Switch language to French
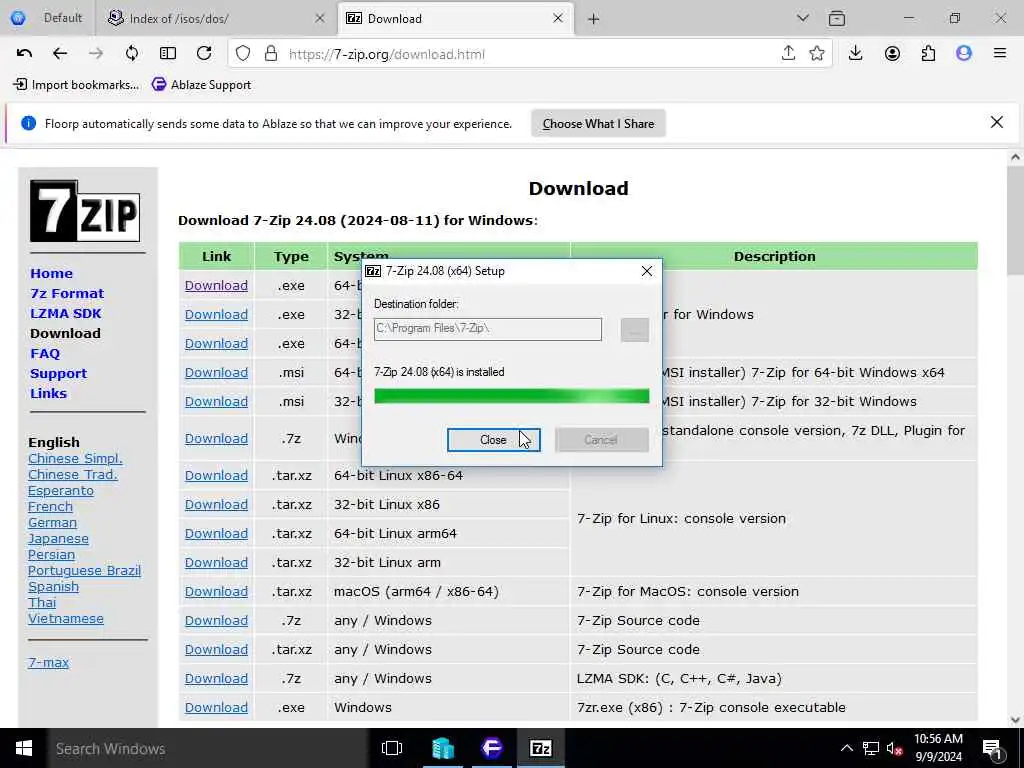This screenshot has height=768, width=1024. pyautogui.click(x=50, y=507)
